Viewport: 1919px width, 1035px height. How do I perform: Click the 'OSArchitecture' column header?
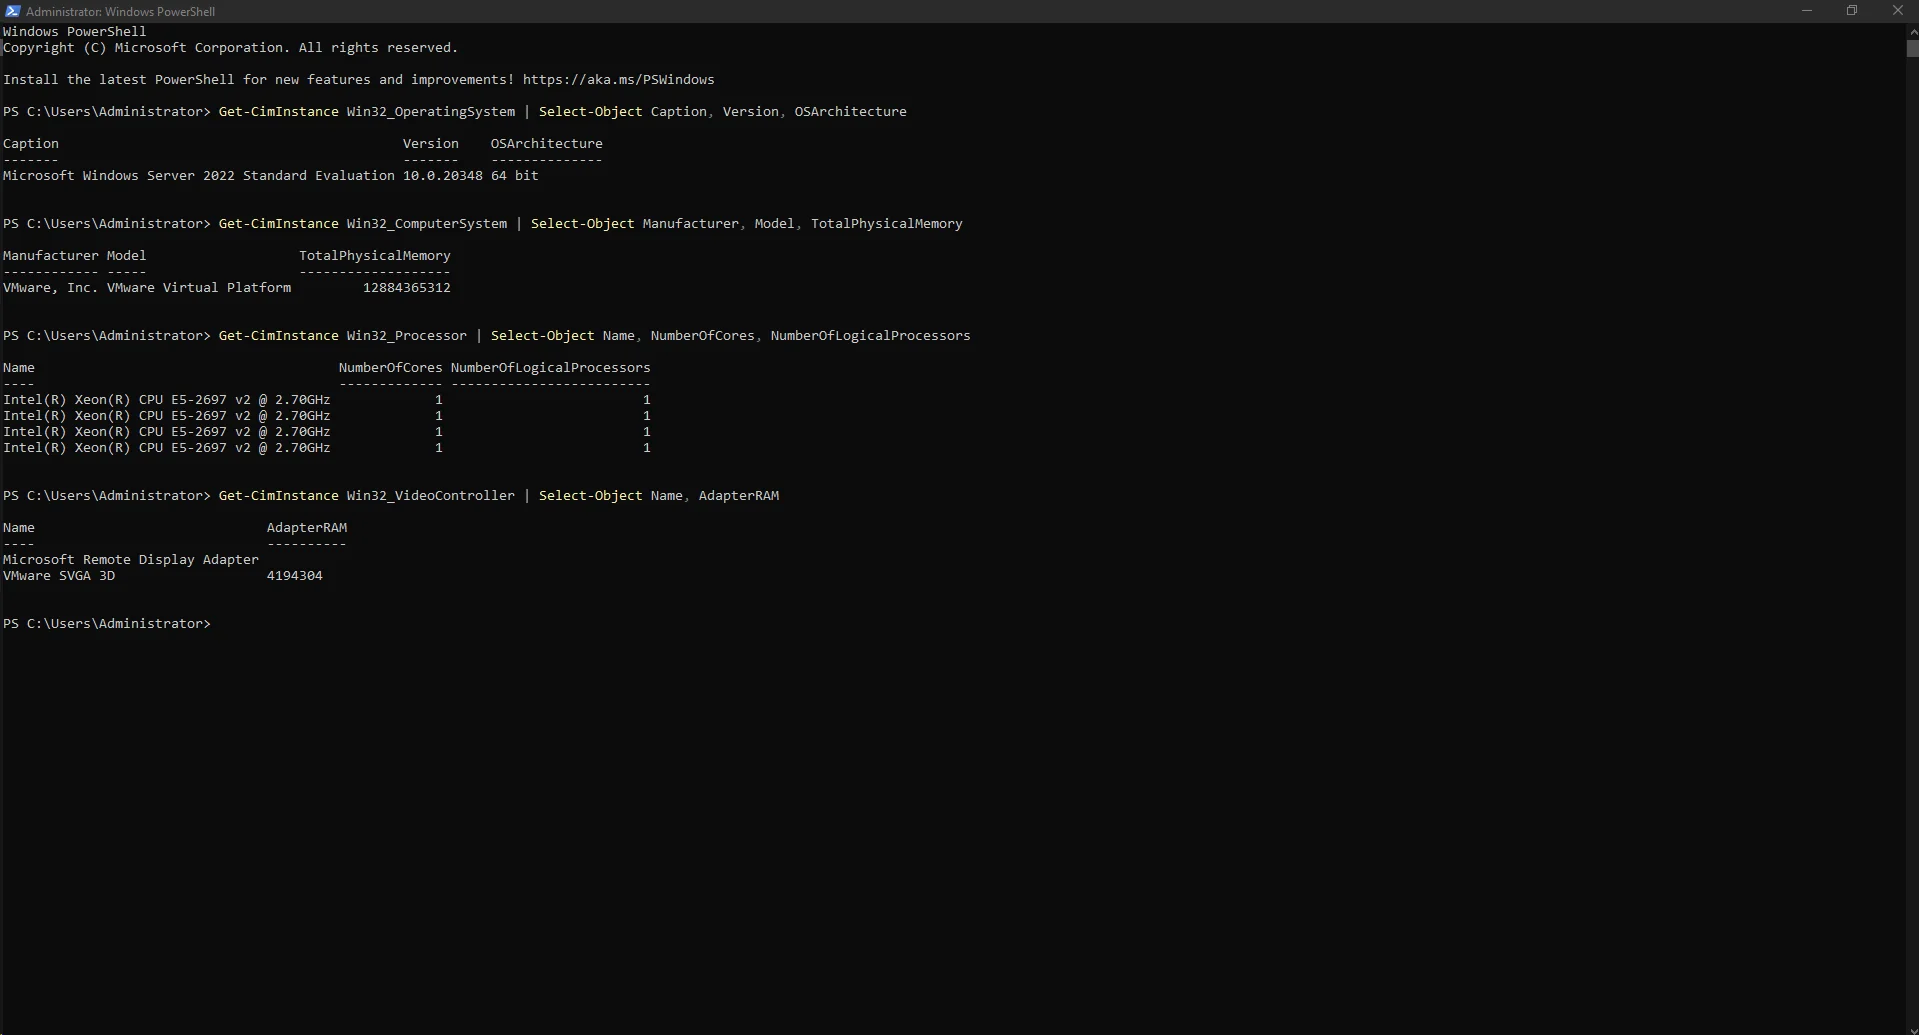[x=546, y=143]
